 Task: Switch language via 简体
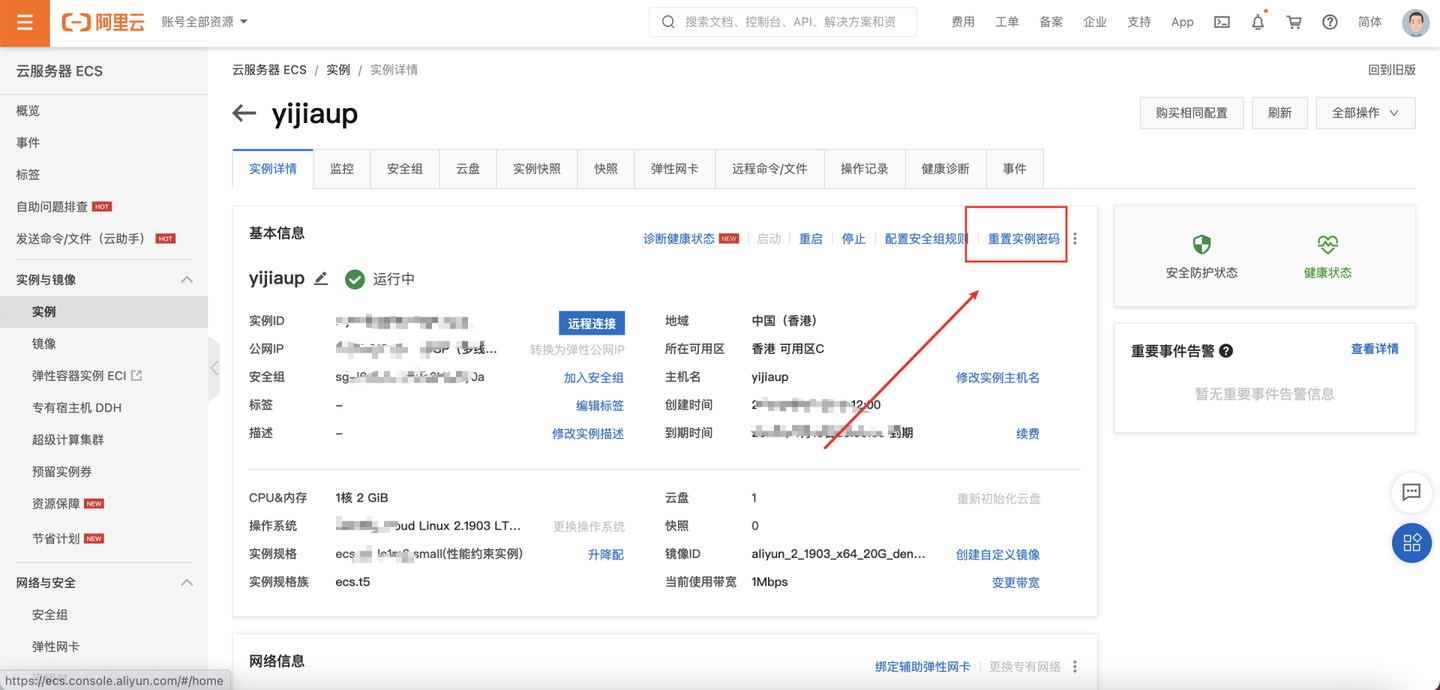[1370, 22]
